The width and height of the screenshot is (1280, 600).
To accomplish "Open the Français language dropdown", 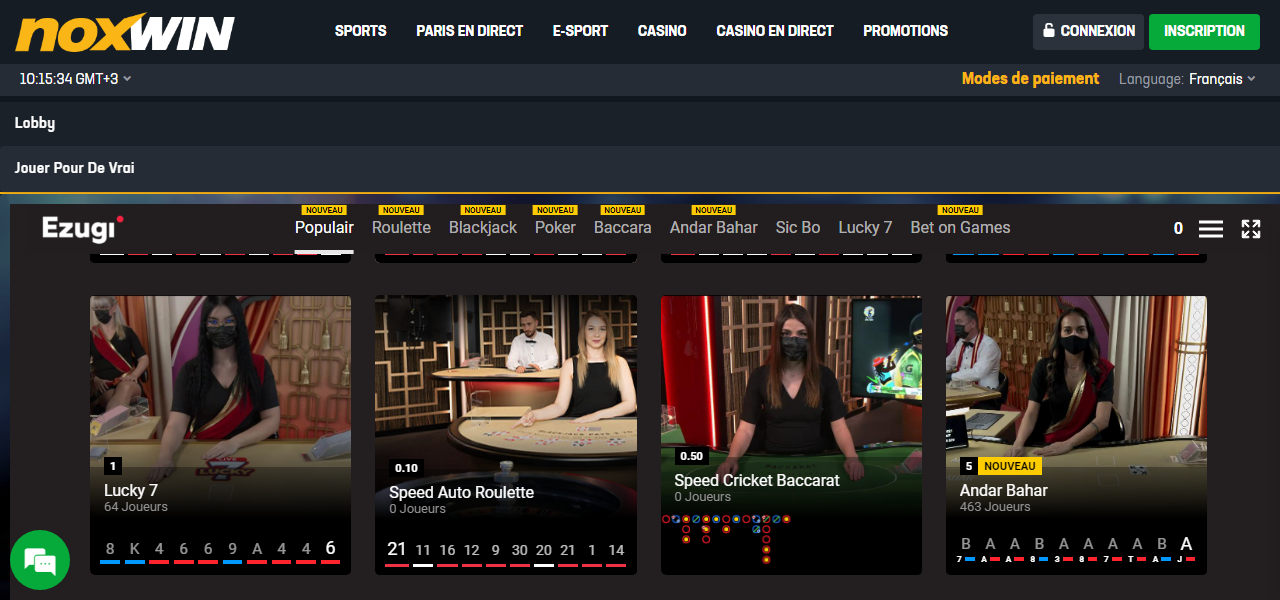I will point(1222,78).
